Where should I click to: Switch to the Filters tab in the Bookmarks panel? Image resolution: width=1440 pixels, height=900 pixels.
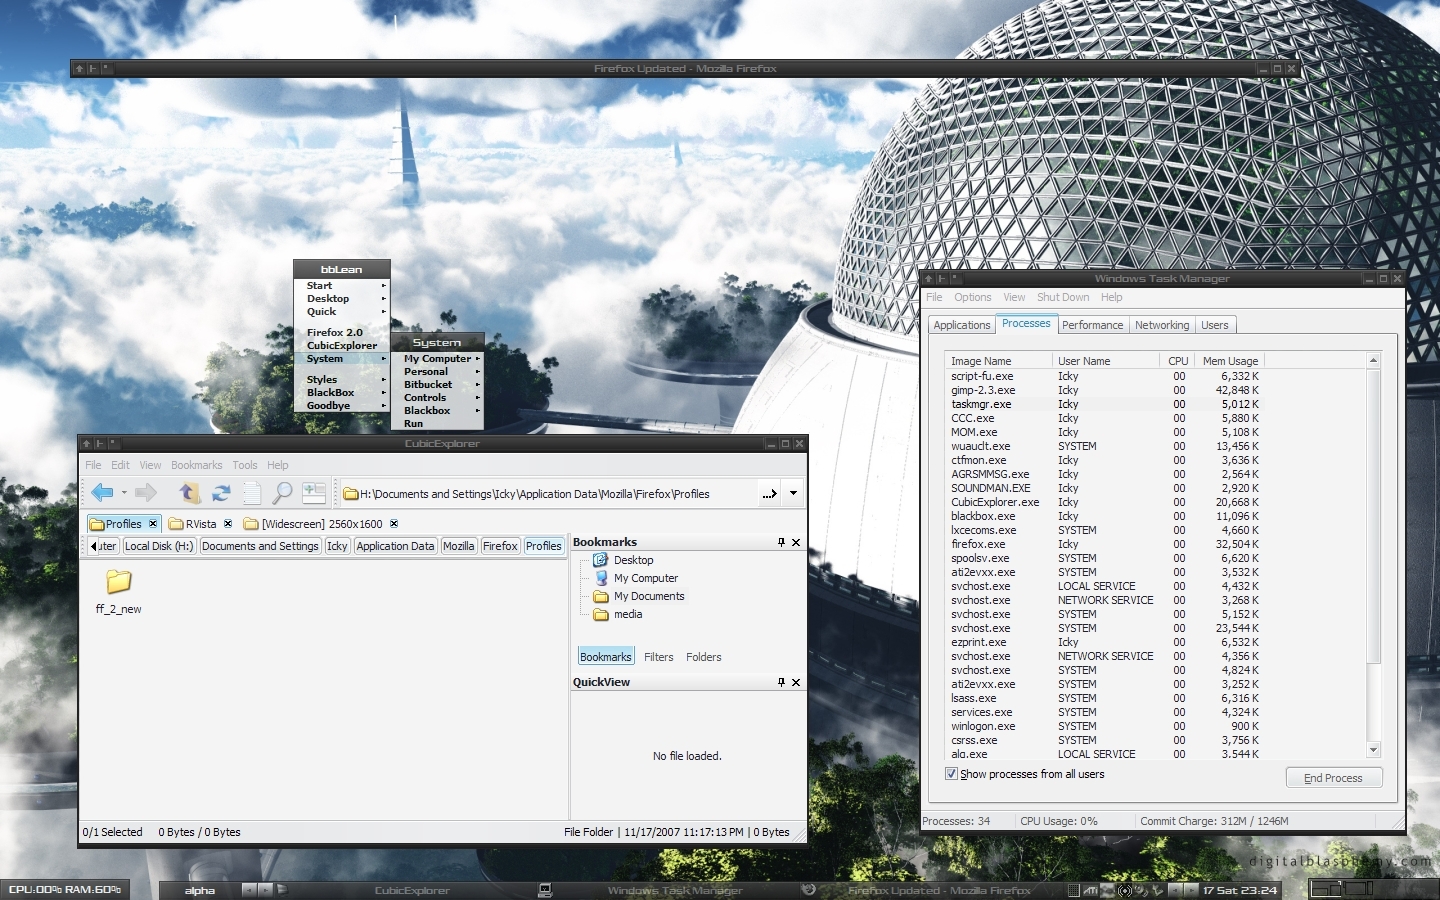659,657
